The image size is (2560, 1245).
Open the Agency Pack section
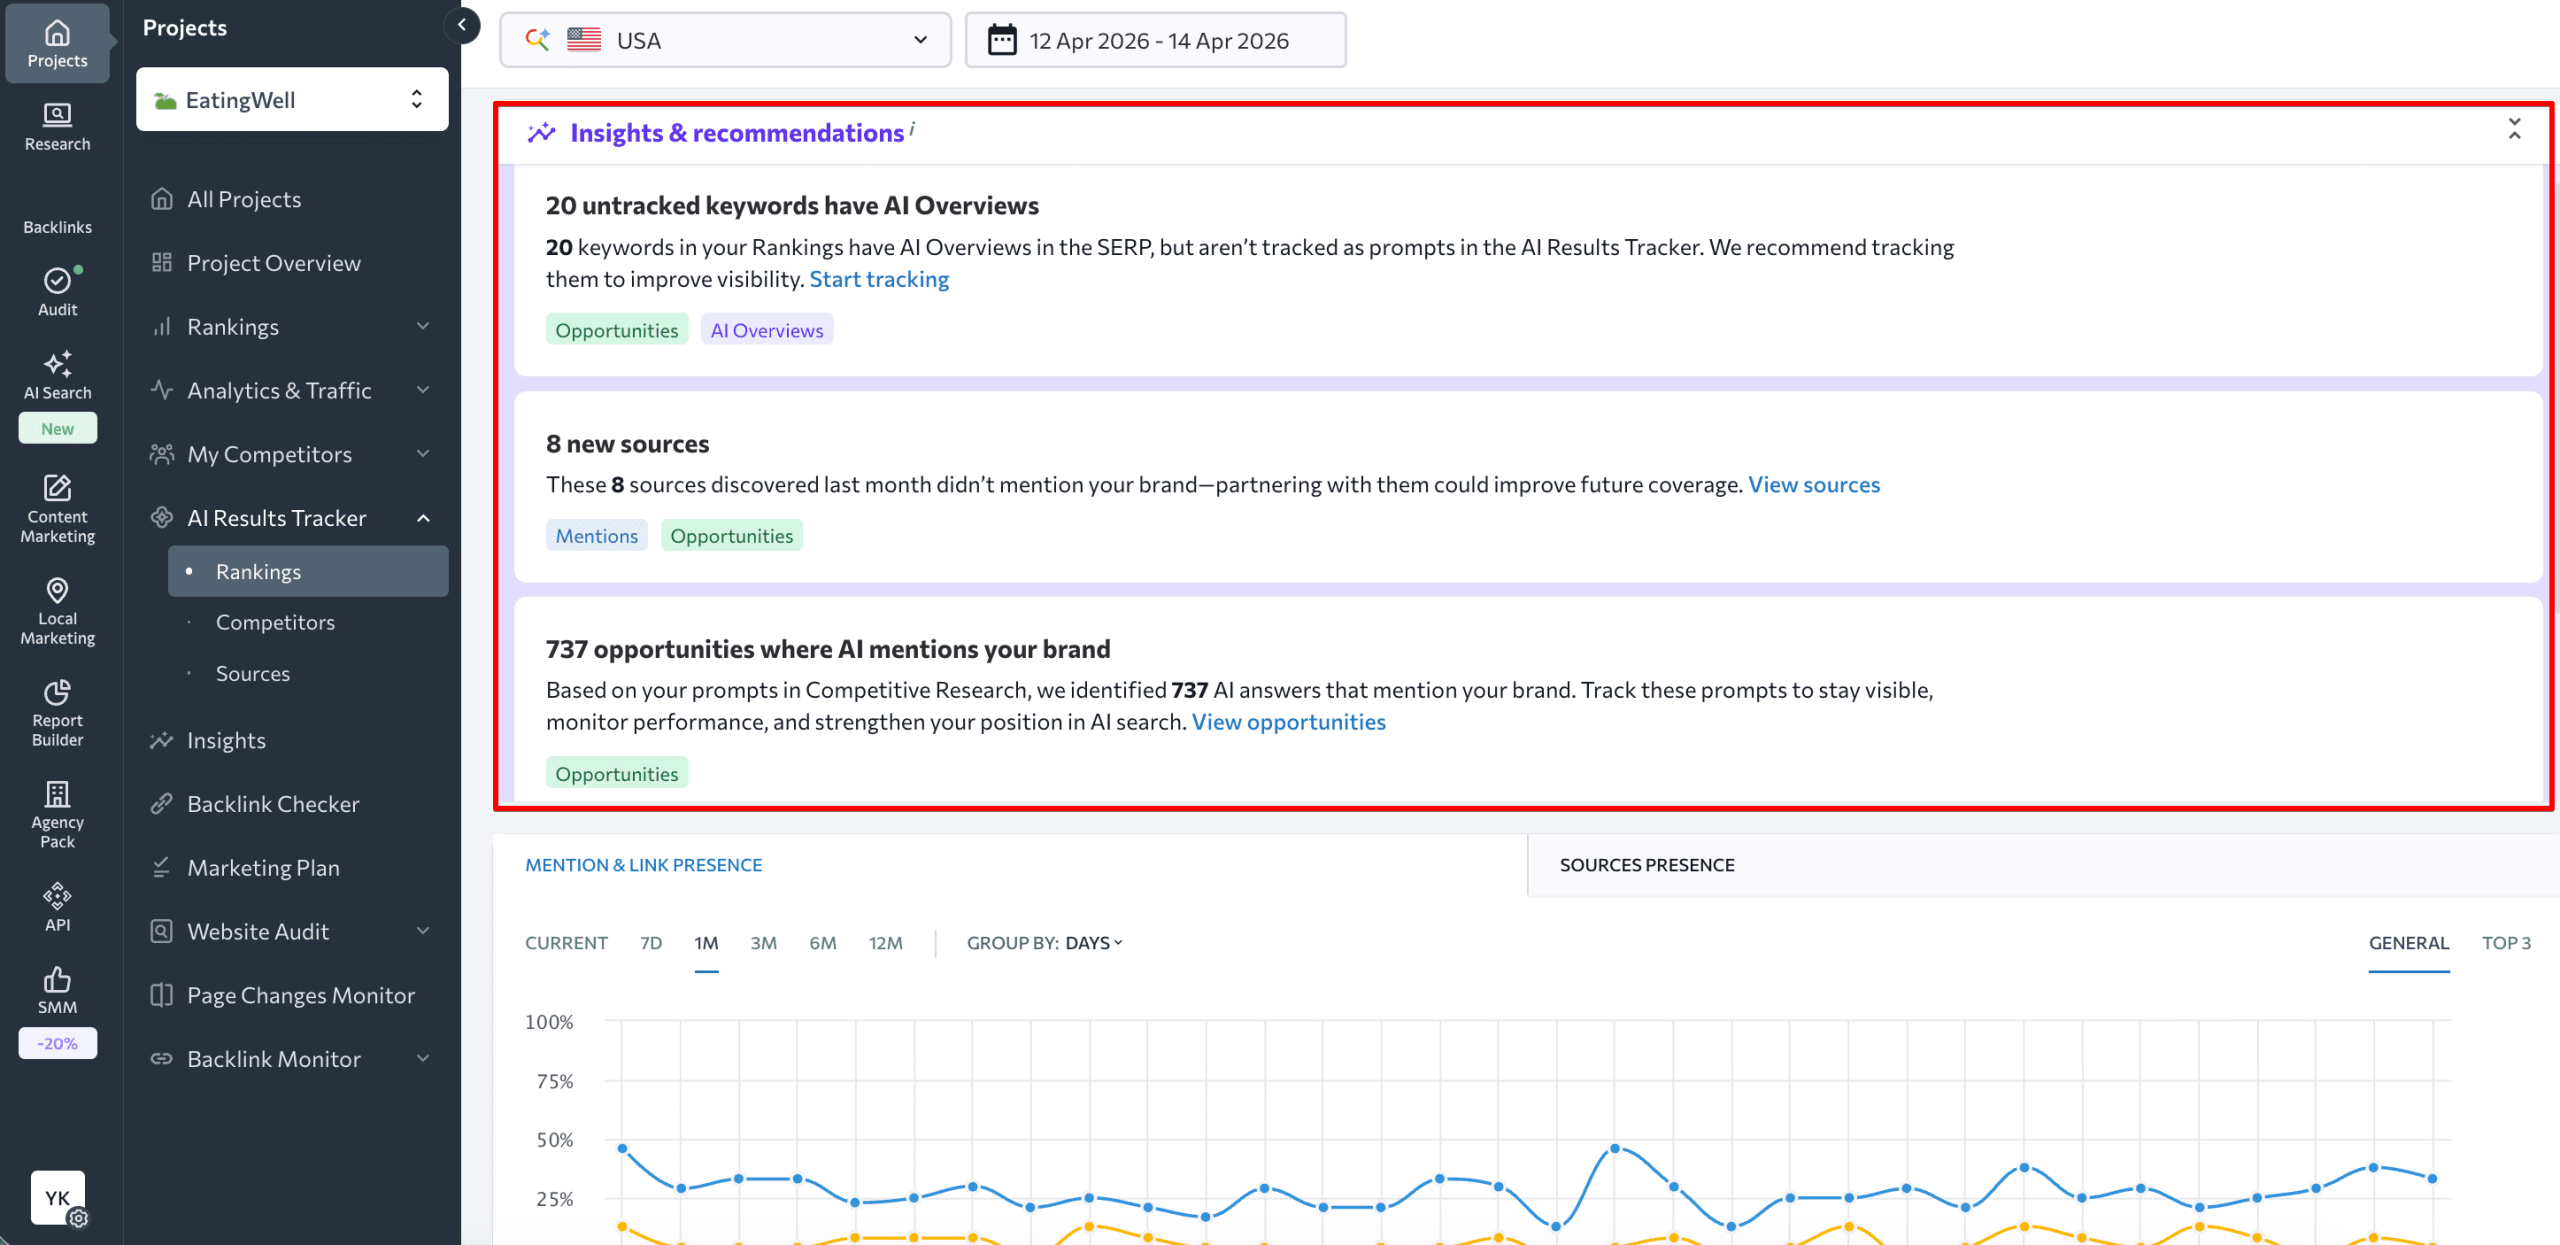57,812
